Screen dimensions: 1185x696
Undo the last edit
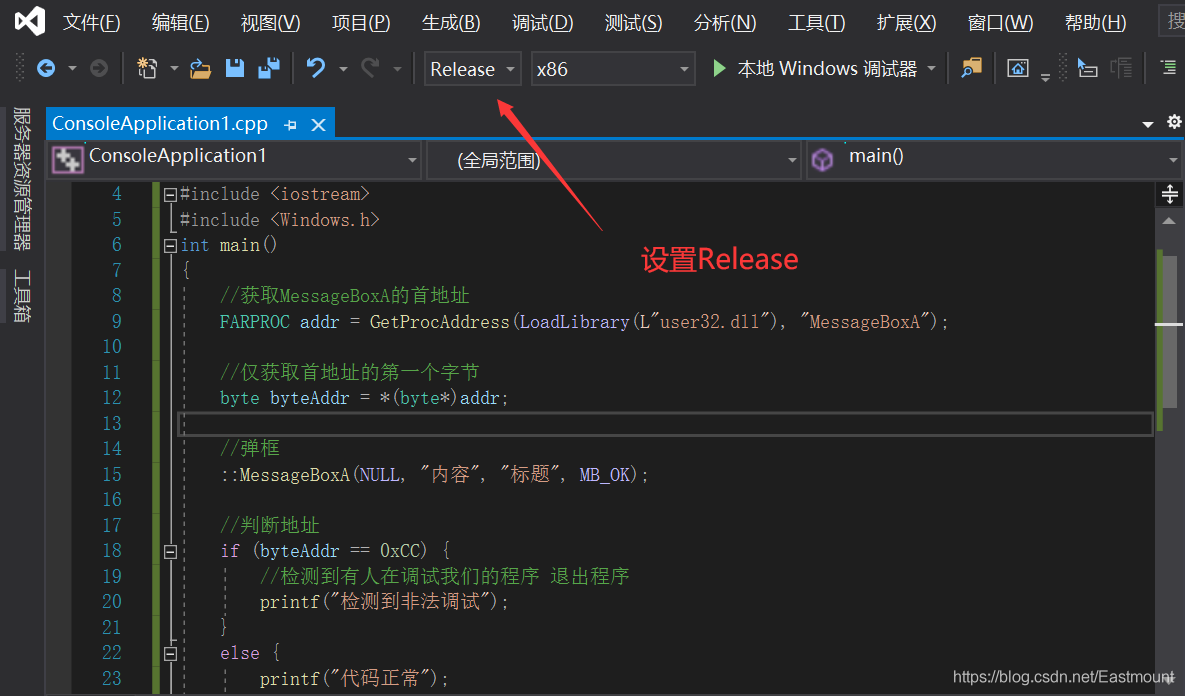(x=316, y=69)
